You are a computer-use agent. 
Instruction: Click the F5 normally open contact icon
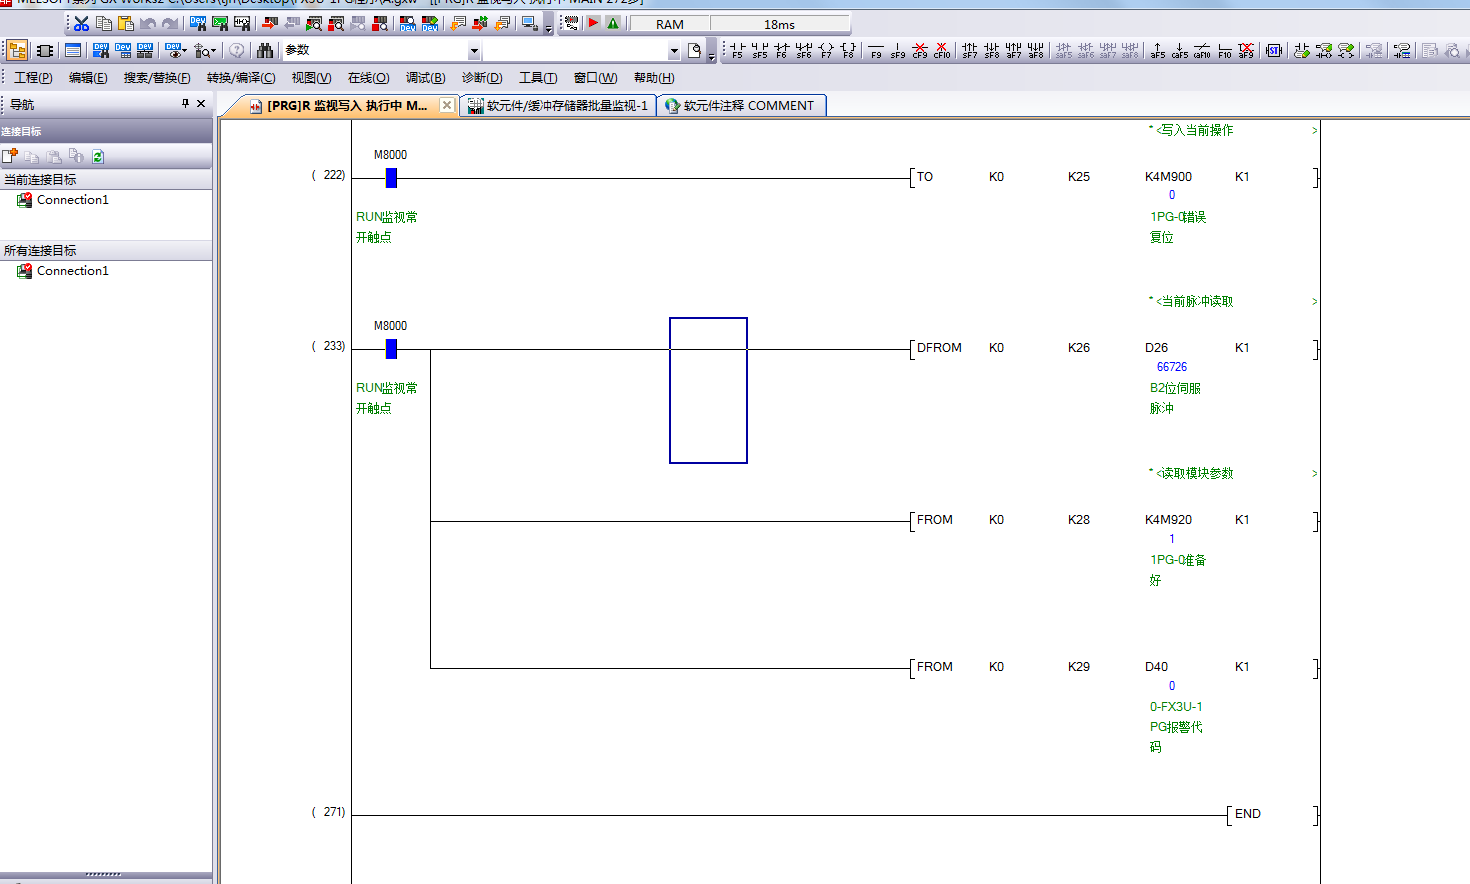click(737, 50)
